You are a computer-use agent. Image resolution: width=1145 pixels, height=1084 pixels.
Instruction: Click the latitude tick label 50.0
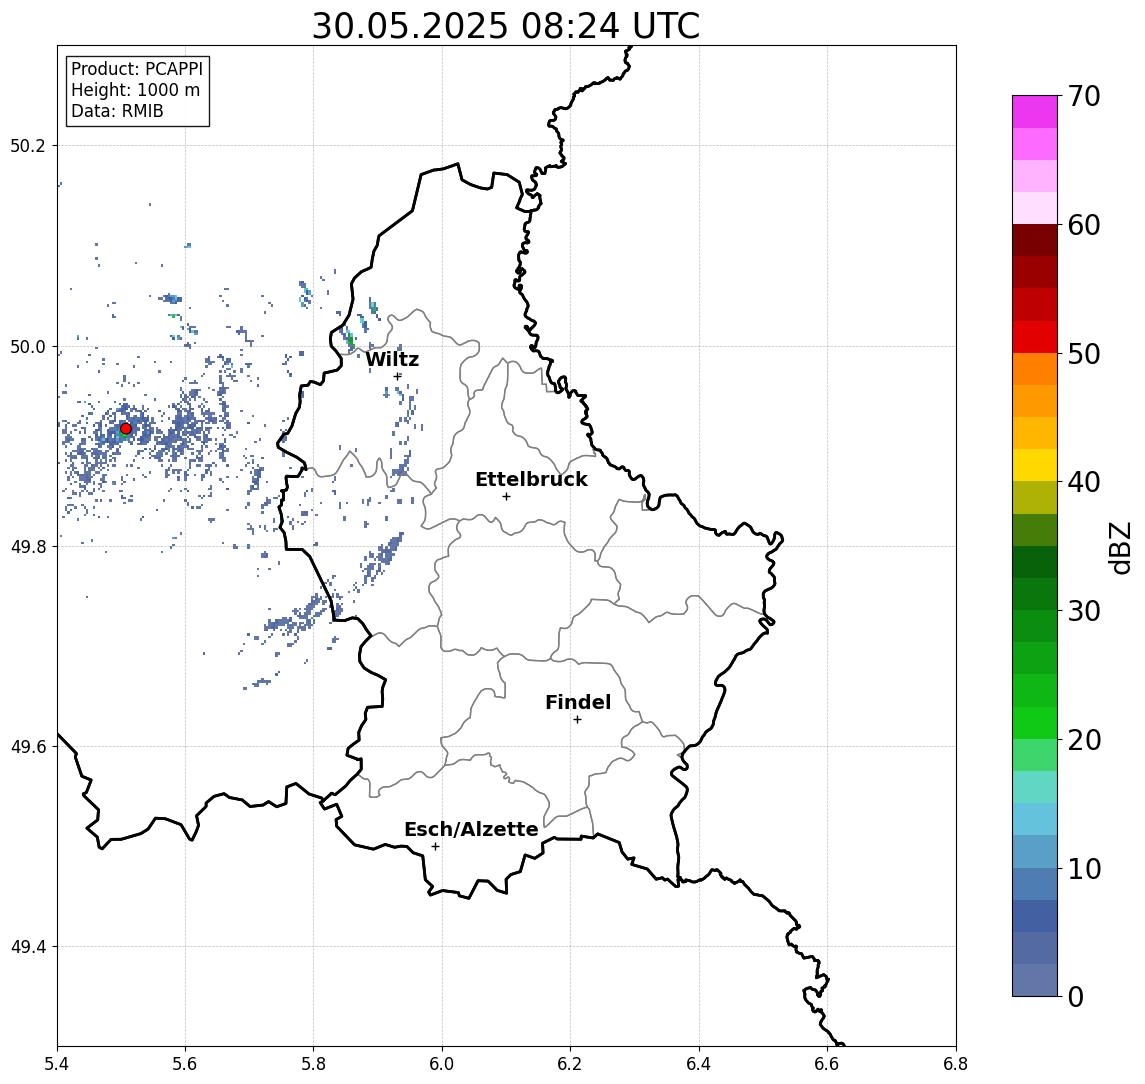point(28,346)
